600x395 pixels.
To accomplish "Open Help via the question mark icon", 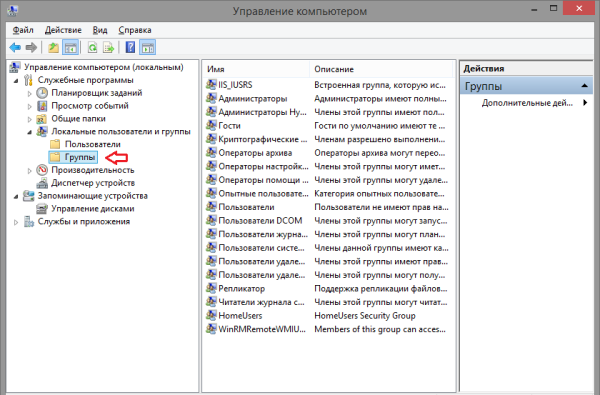I will pos(130,47).
